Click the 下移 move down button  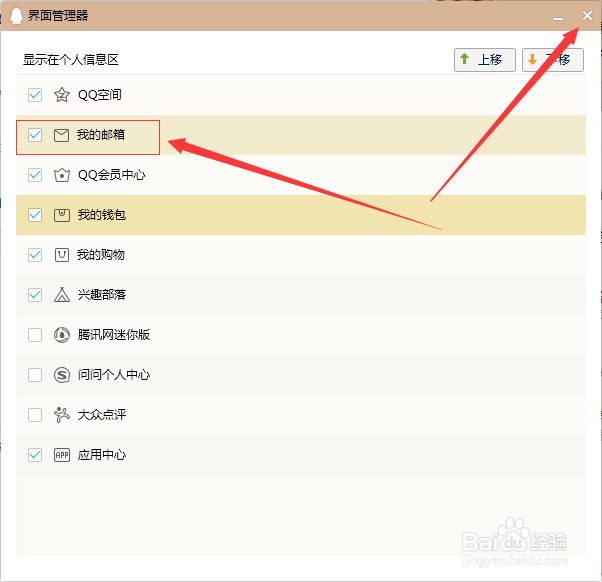pyautogui.click(x=552, y=60)
